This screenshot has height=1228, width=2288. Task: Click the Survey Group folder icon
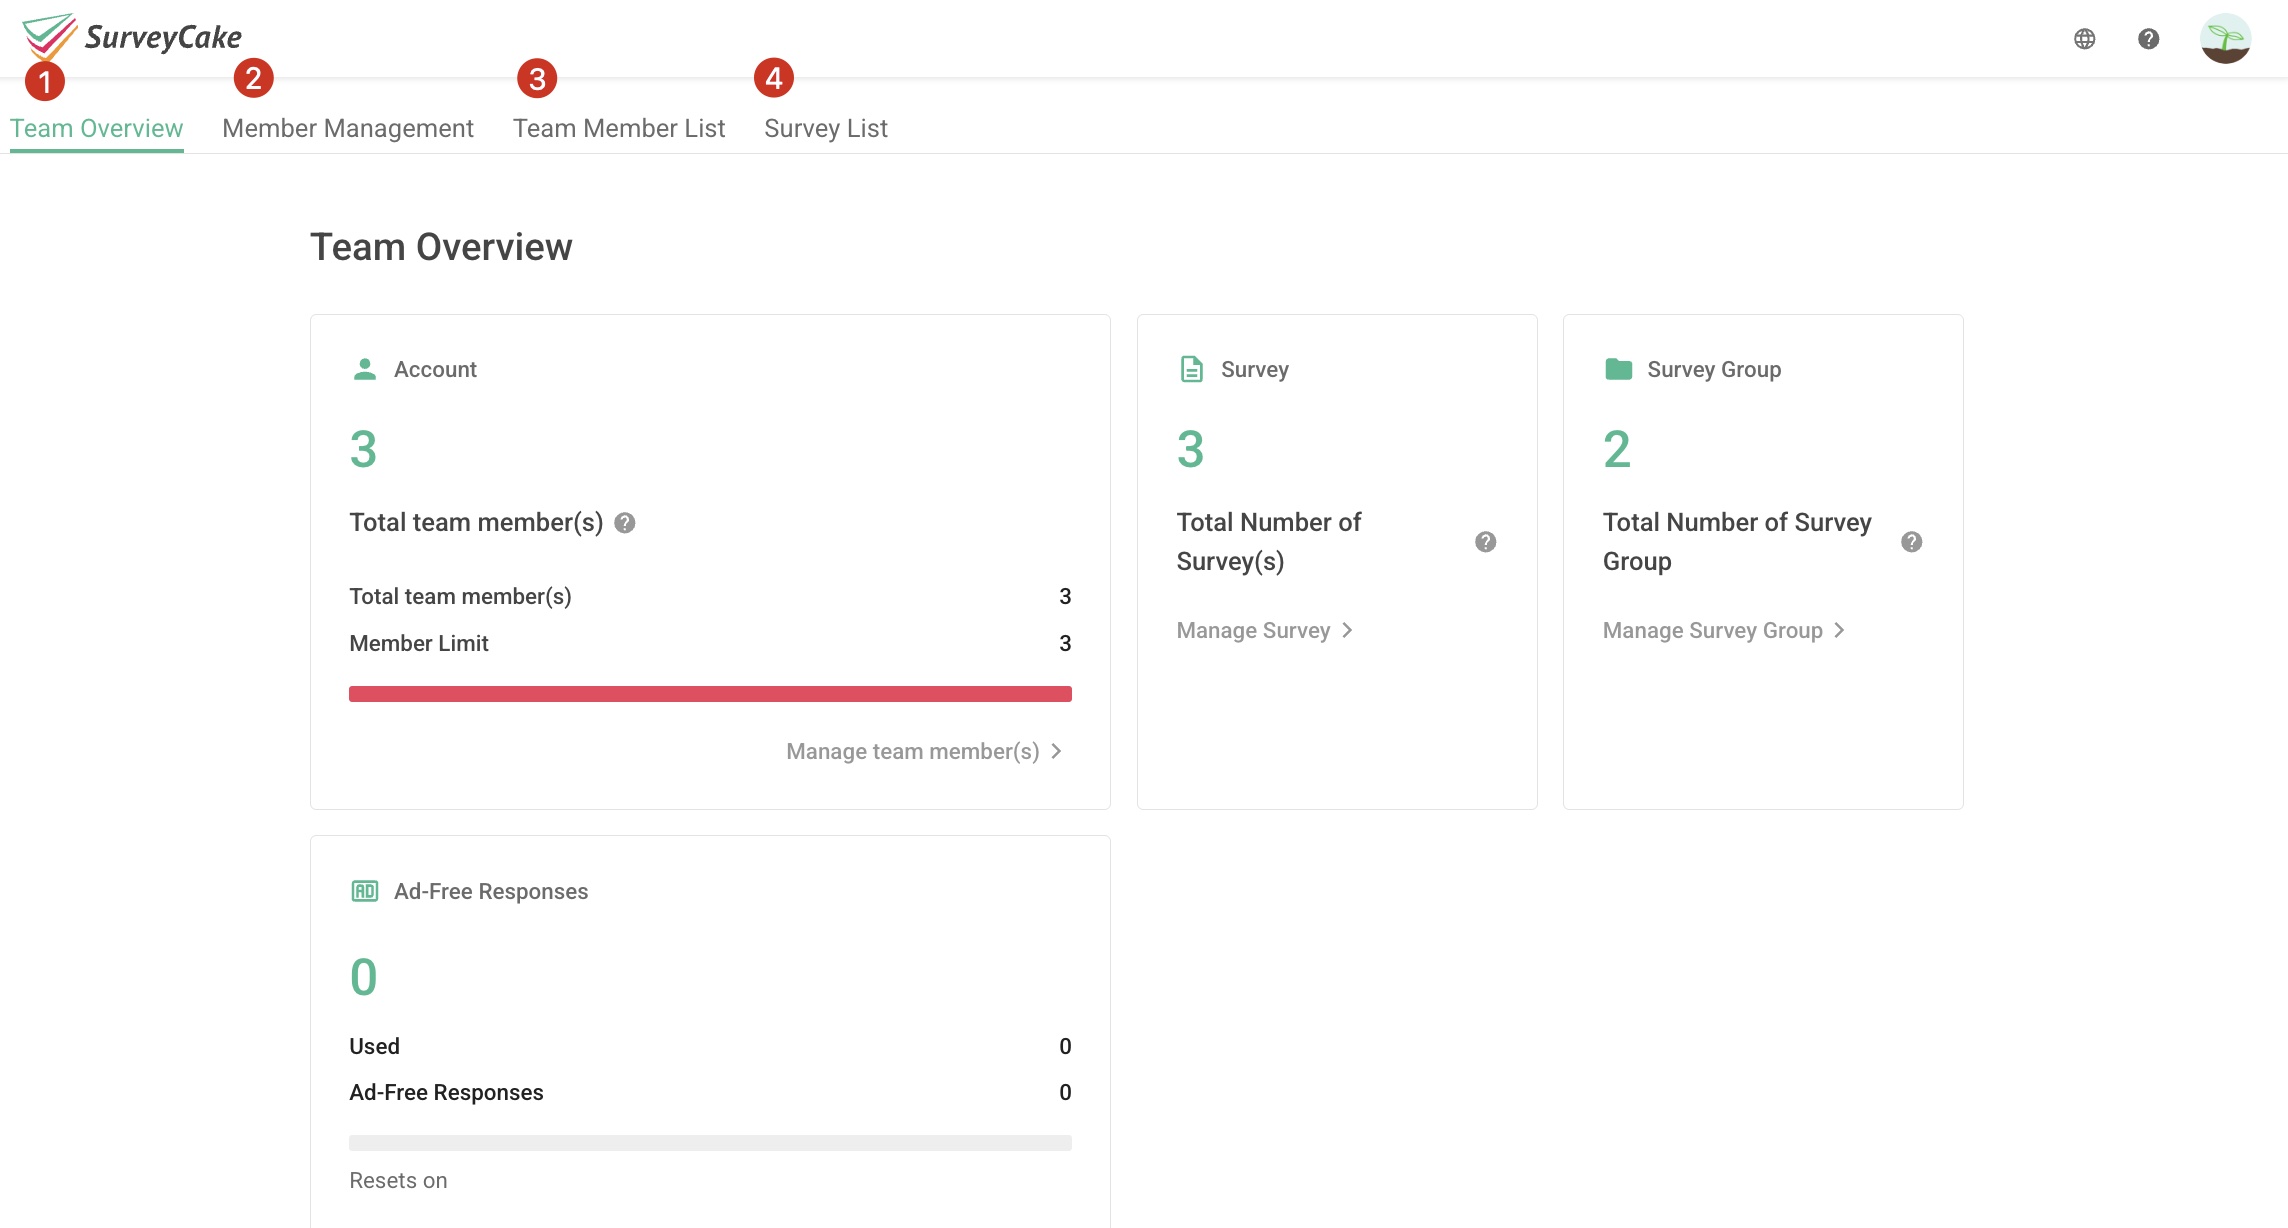point(1617,368)
